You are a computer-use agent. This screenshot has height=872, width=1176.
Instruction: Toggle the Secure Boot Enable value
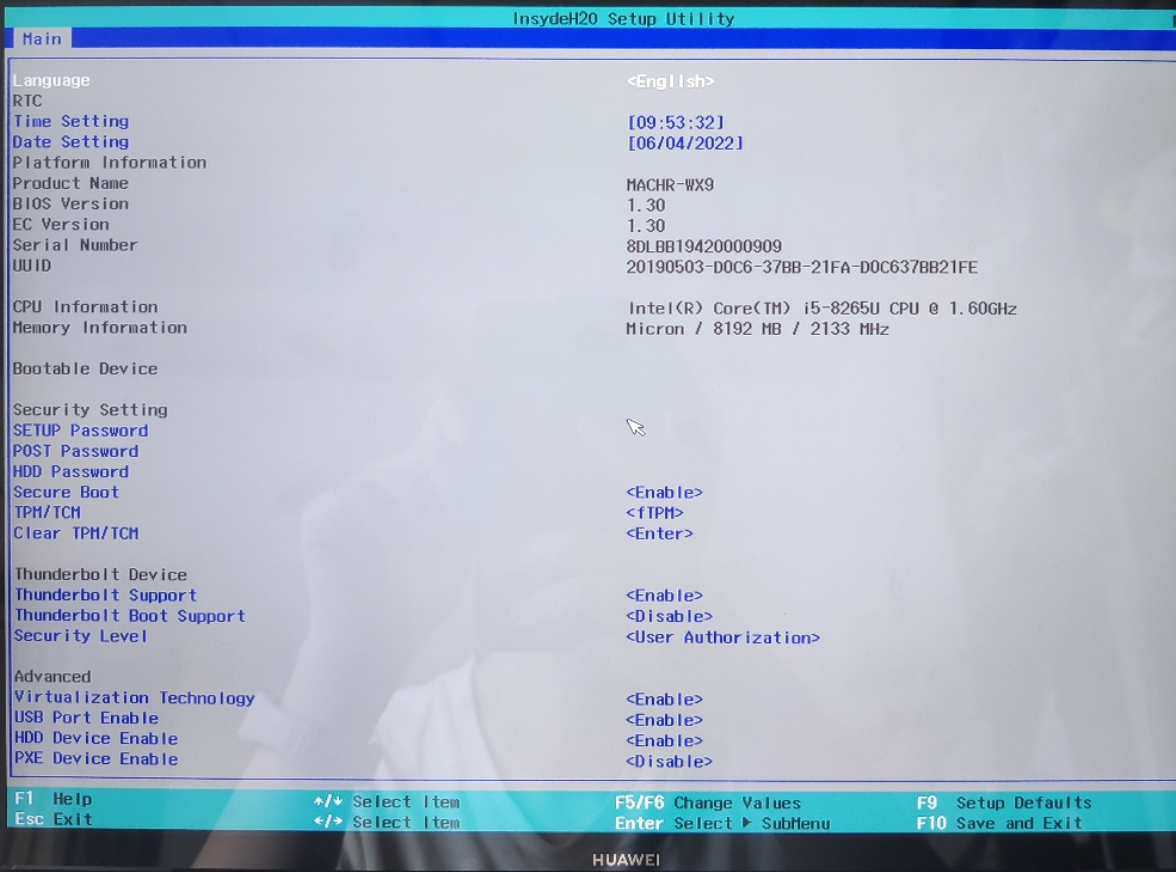[x=664, y=492]
